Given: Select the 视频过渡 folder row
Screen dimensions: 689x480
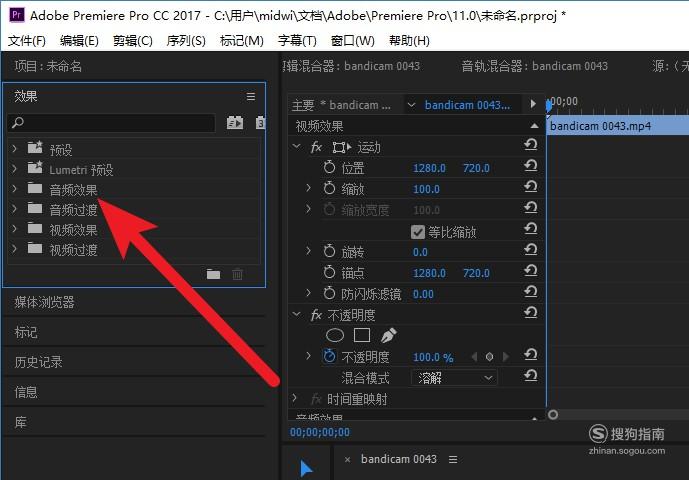Looking at the screenshot, I should pos(134,250).
